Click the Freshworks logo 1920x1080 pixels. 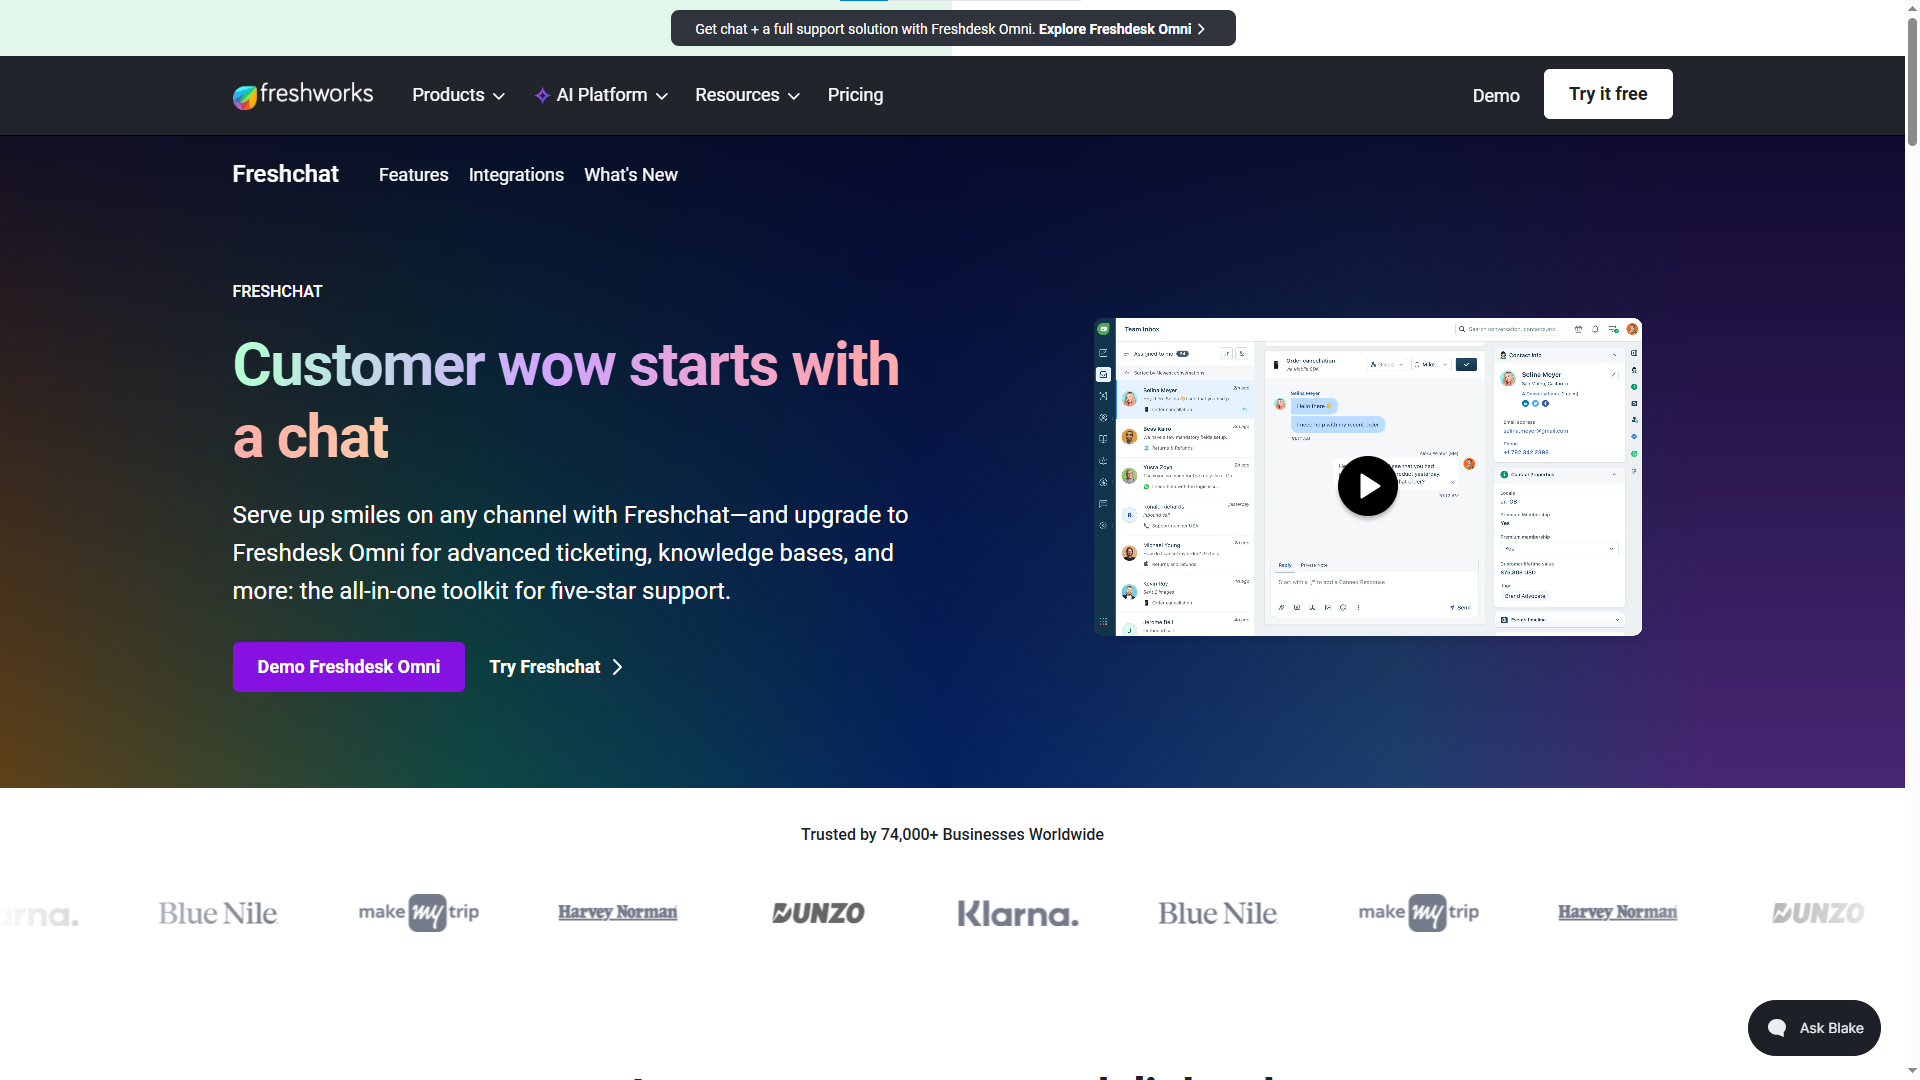[x=303, y=95]
